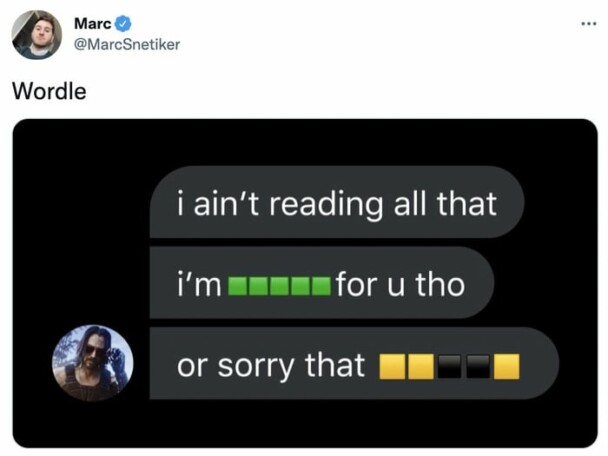Image resolution: width=608 pixels, height=456 pixels.
Task: Click the middle green square of five
Action: [280, 285]
